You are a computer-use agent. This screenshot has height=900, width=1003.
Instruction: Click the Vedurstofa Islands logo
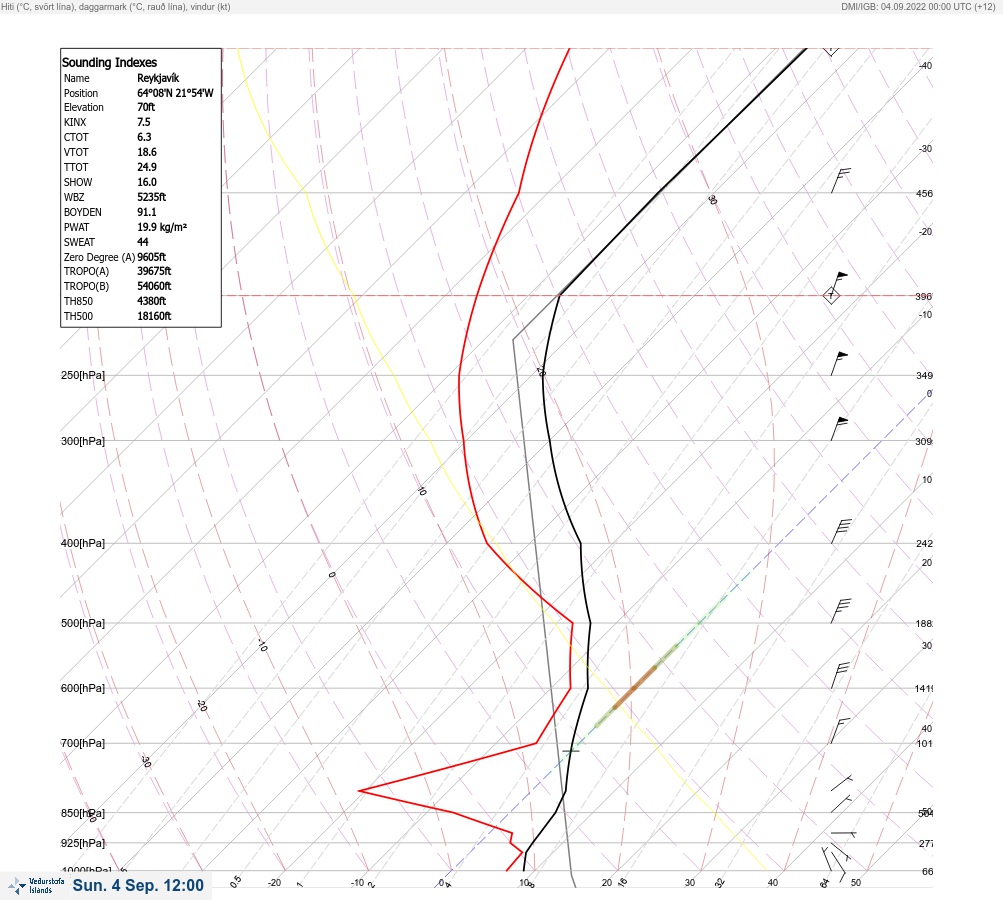tap(36, 886)
